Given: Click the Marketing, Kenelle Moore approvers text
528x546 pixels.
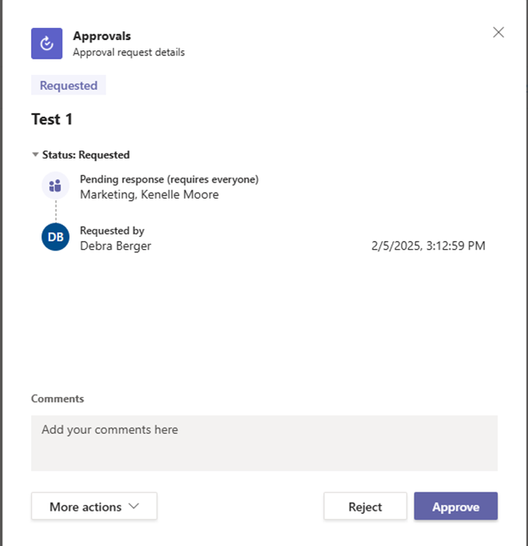Looking at the screenshot, I should pyautogui.click(x=149, y=194).
